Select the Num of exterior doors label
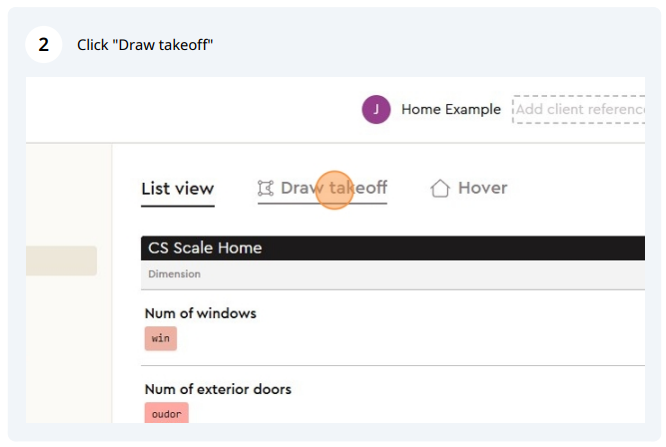The image size is (666, 447). pyautogui.click(x=218, y=389)
